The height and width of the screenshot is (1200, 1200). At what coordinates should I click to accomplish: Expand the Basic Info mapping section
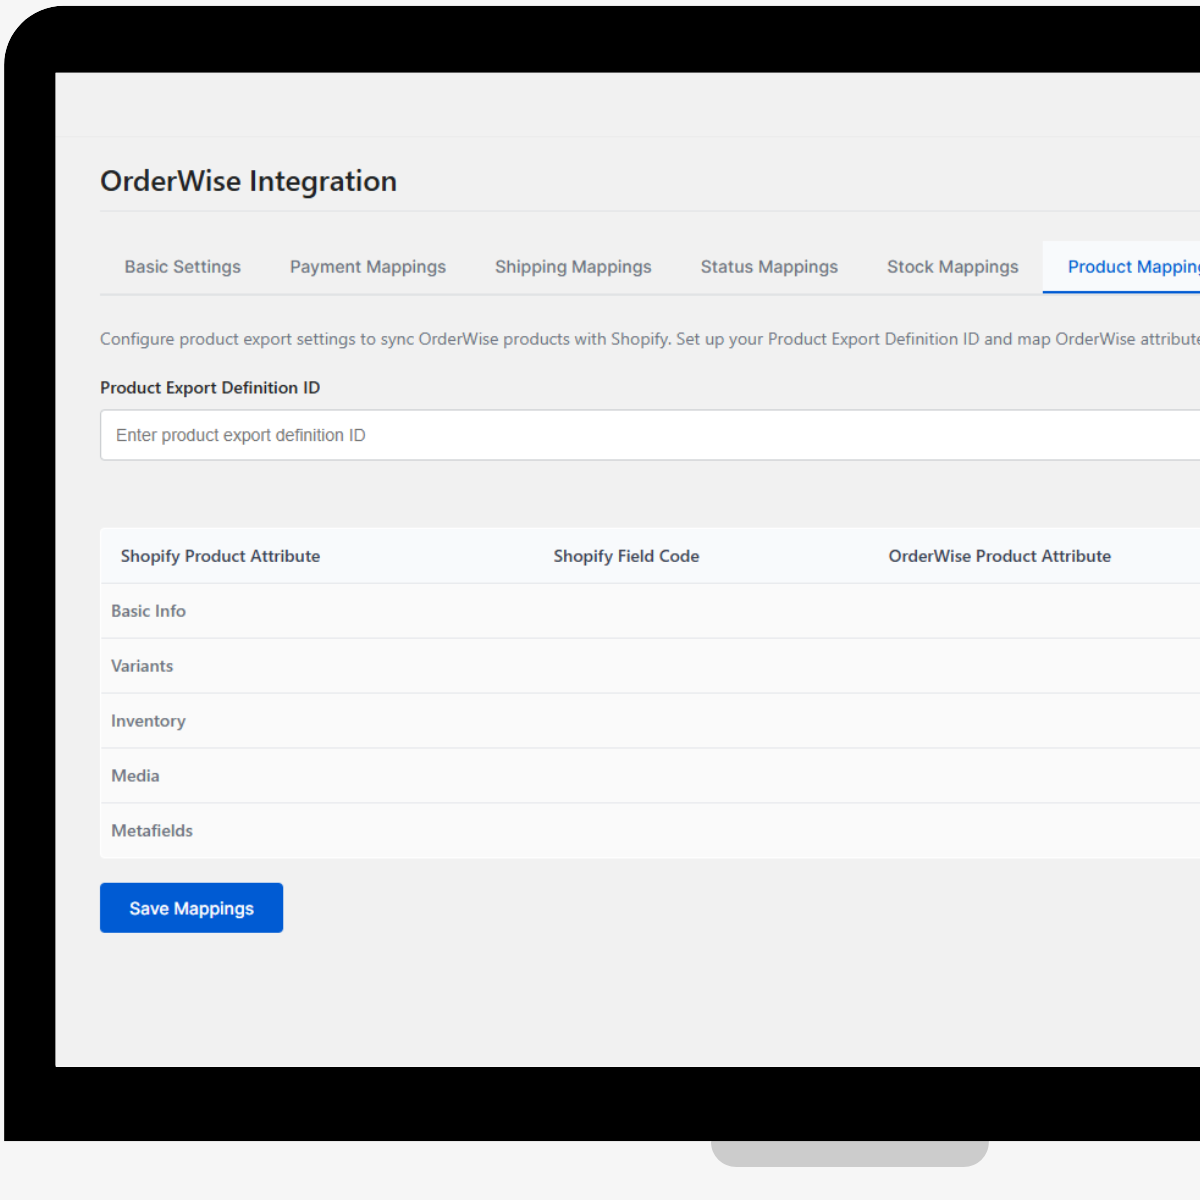148,611
